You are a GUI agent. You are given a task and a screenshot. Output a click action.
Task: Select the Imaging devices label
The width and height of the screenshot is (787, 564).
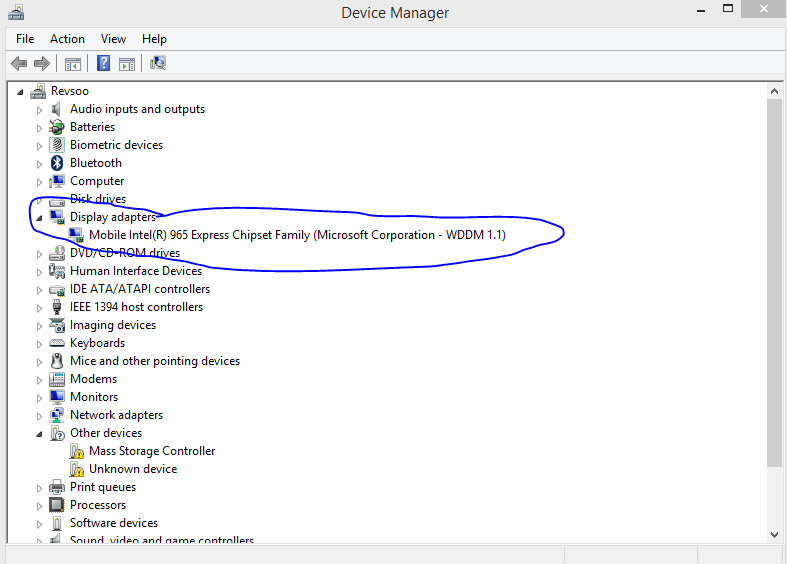113,325
